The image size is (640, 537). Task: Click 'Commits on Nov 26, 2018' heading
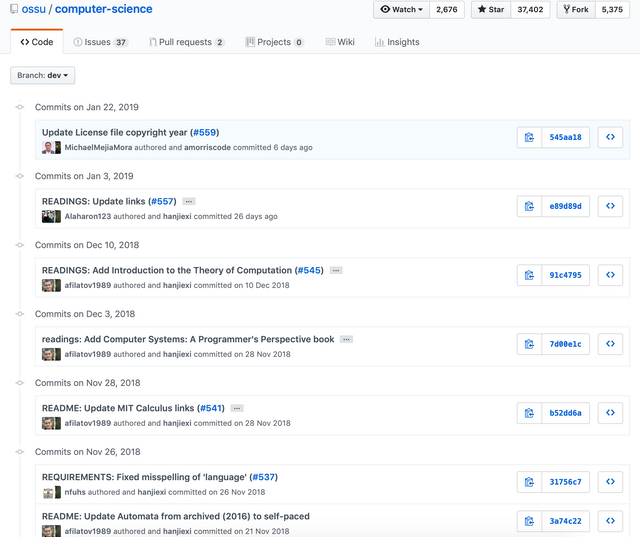coord(87,452)
